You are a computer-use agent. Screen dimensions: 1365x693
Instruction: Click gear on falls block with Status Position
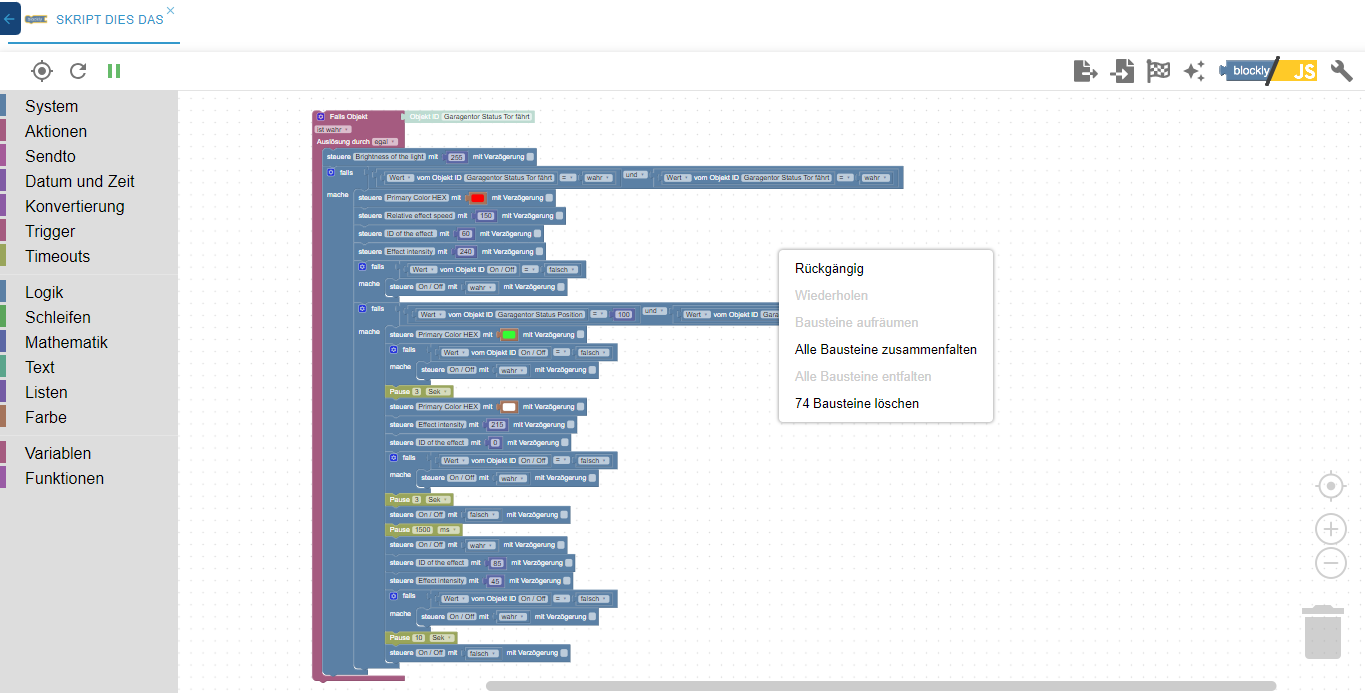tap(363, 308)
